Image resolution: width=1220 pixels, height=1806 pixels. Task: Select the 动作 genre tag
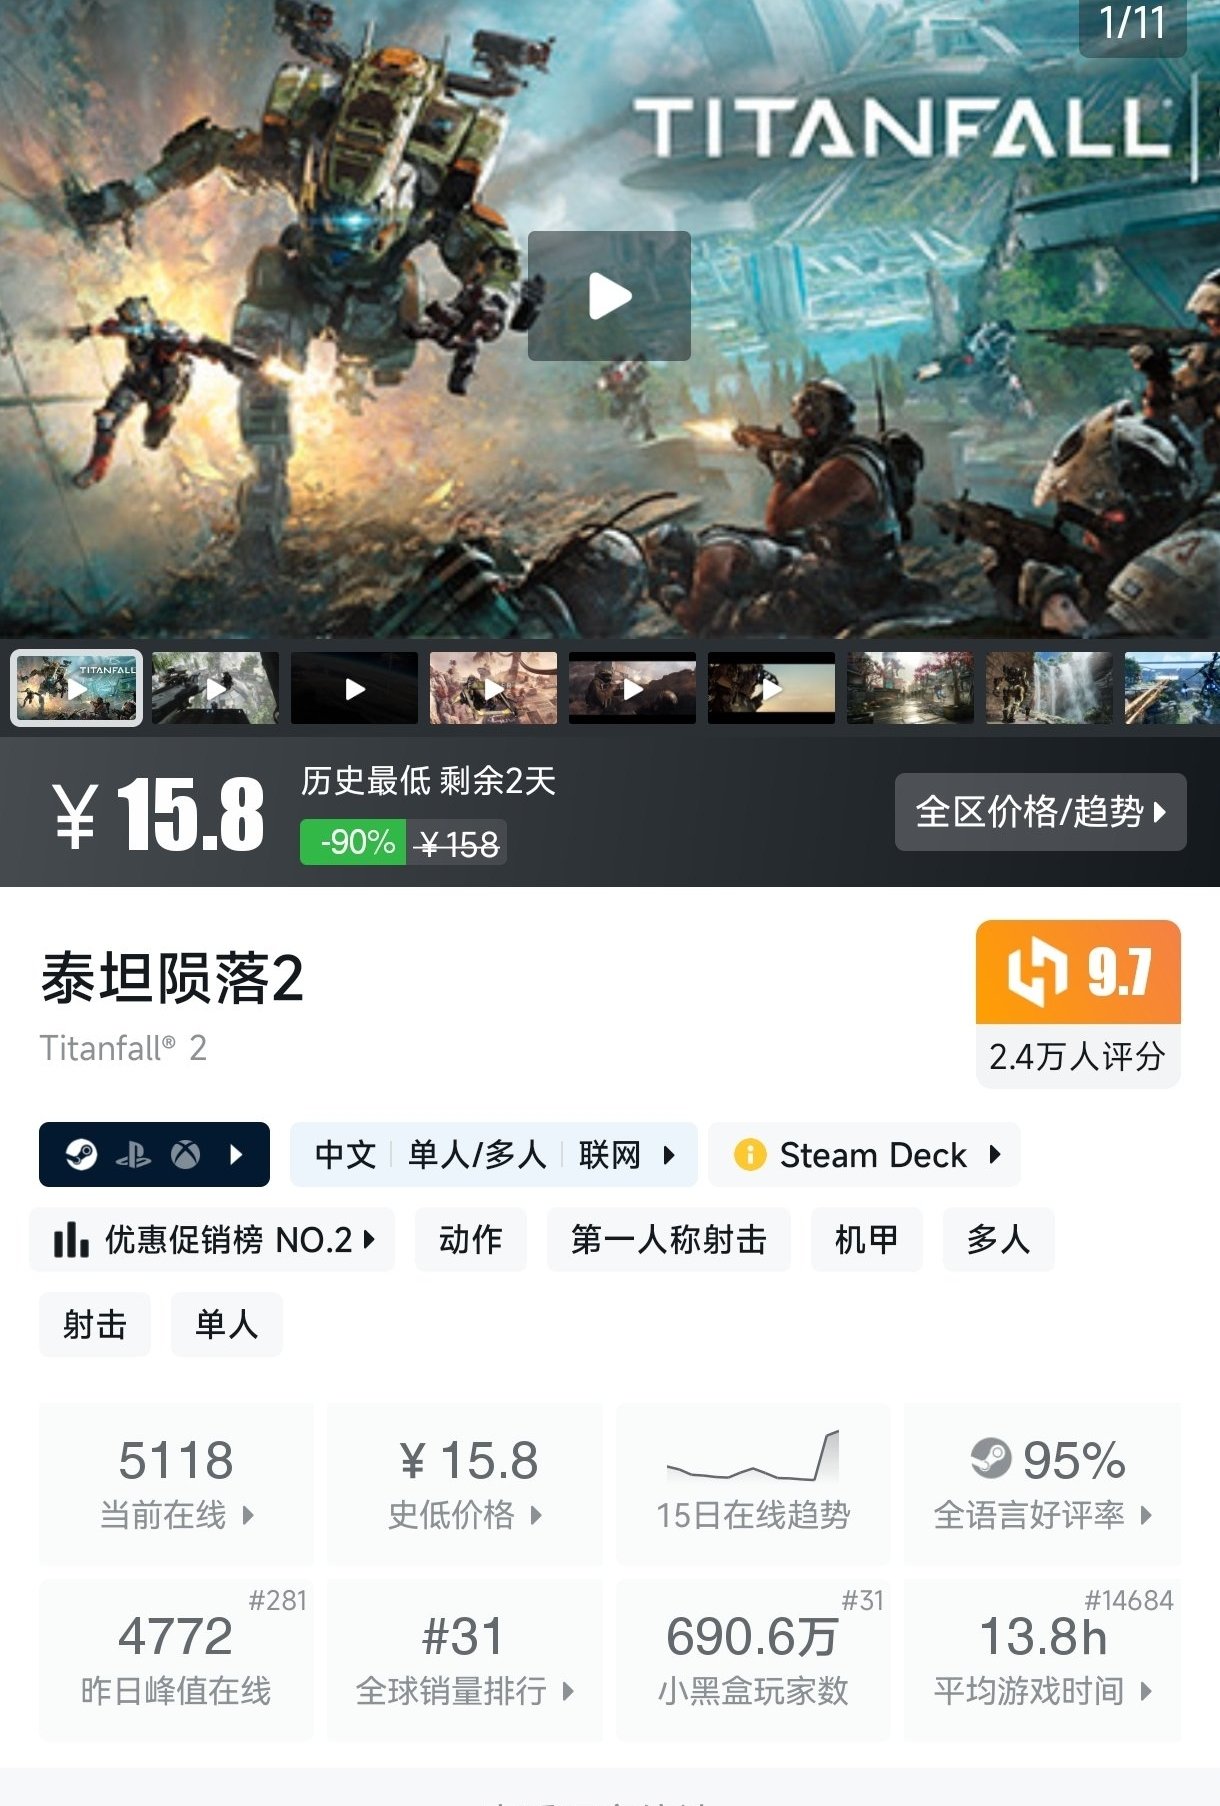click(470, 1240)
